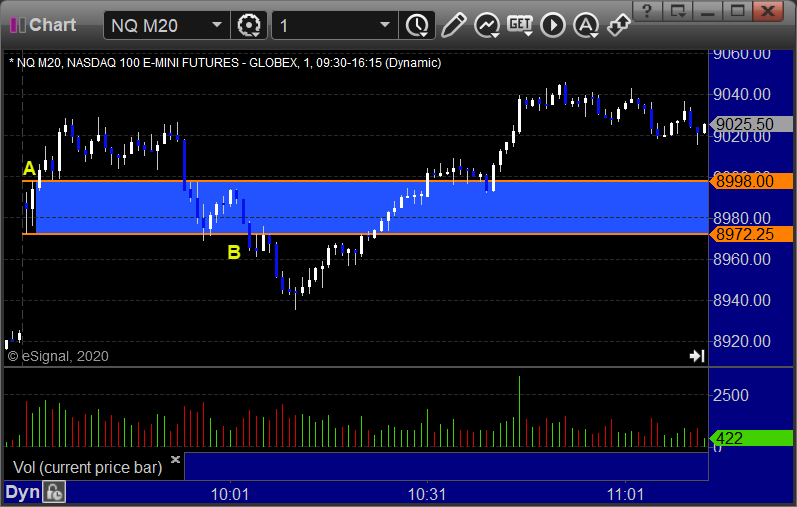Select the 8998.00 orange price marker

pyautogui.click(x=750, y=181)
